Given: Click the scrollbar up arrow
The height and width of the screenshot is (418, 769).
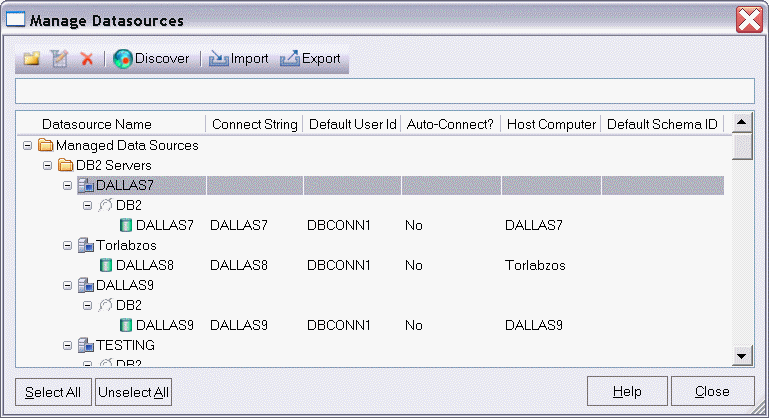Looking at the screenshot, I should (742, 122).
